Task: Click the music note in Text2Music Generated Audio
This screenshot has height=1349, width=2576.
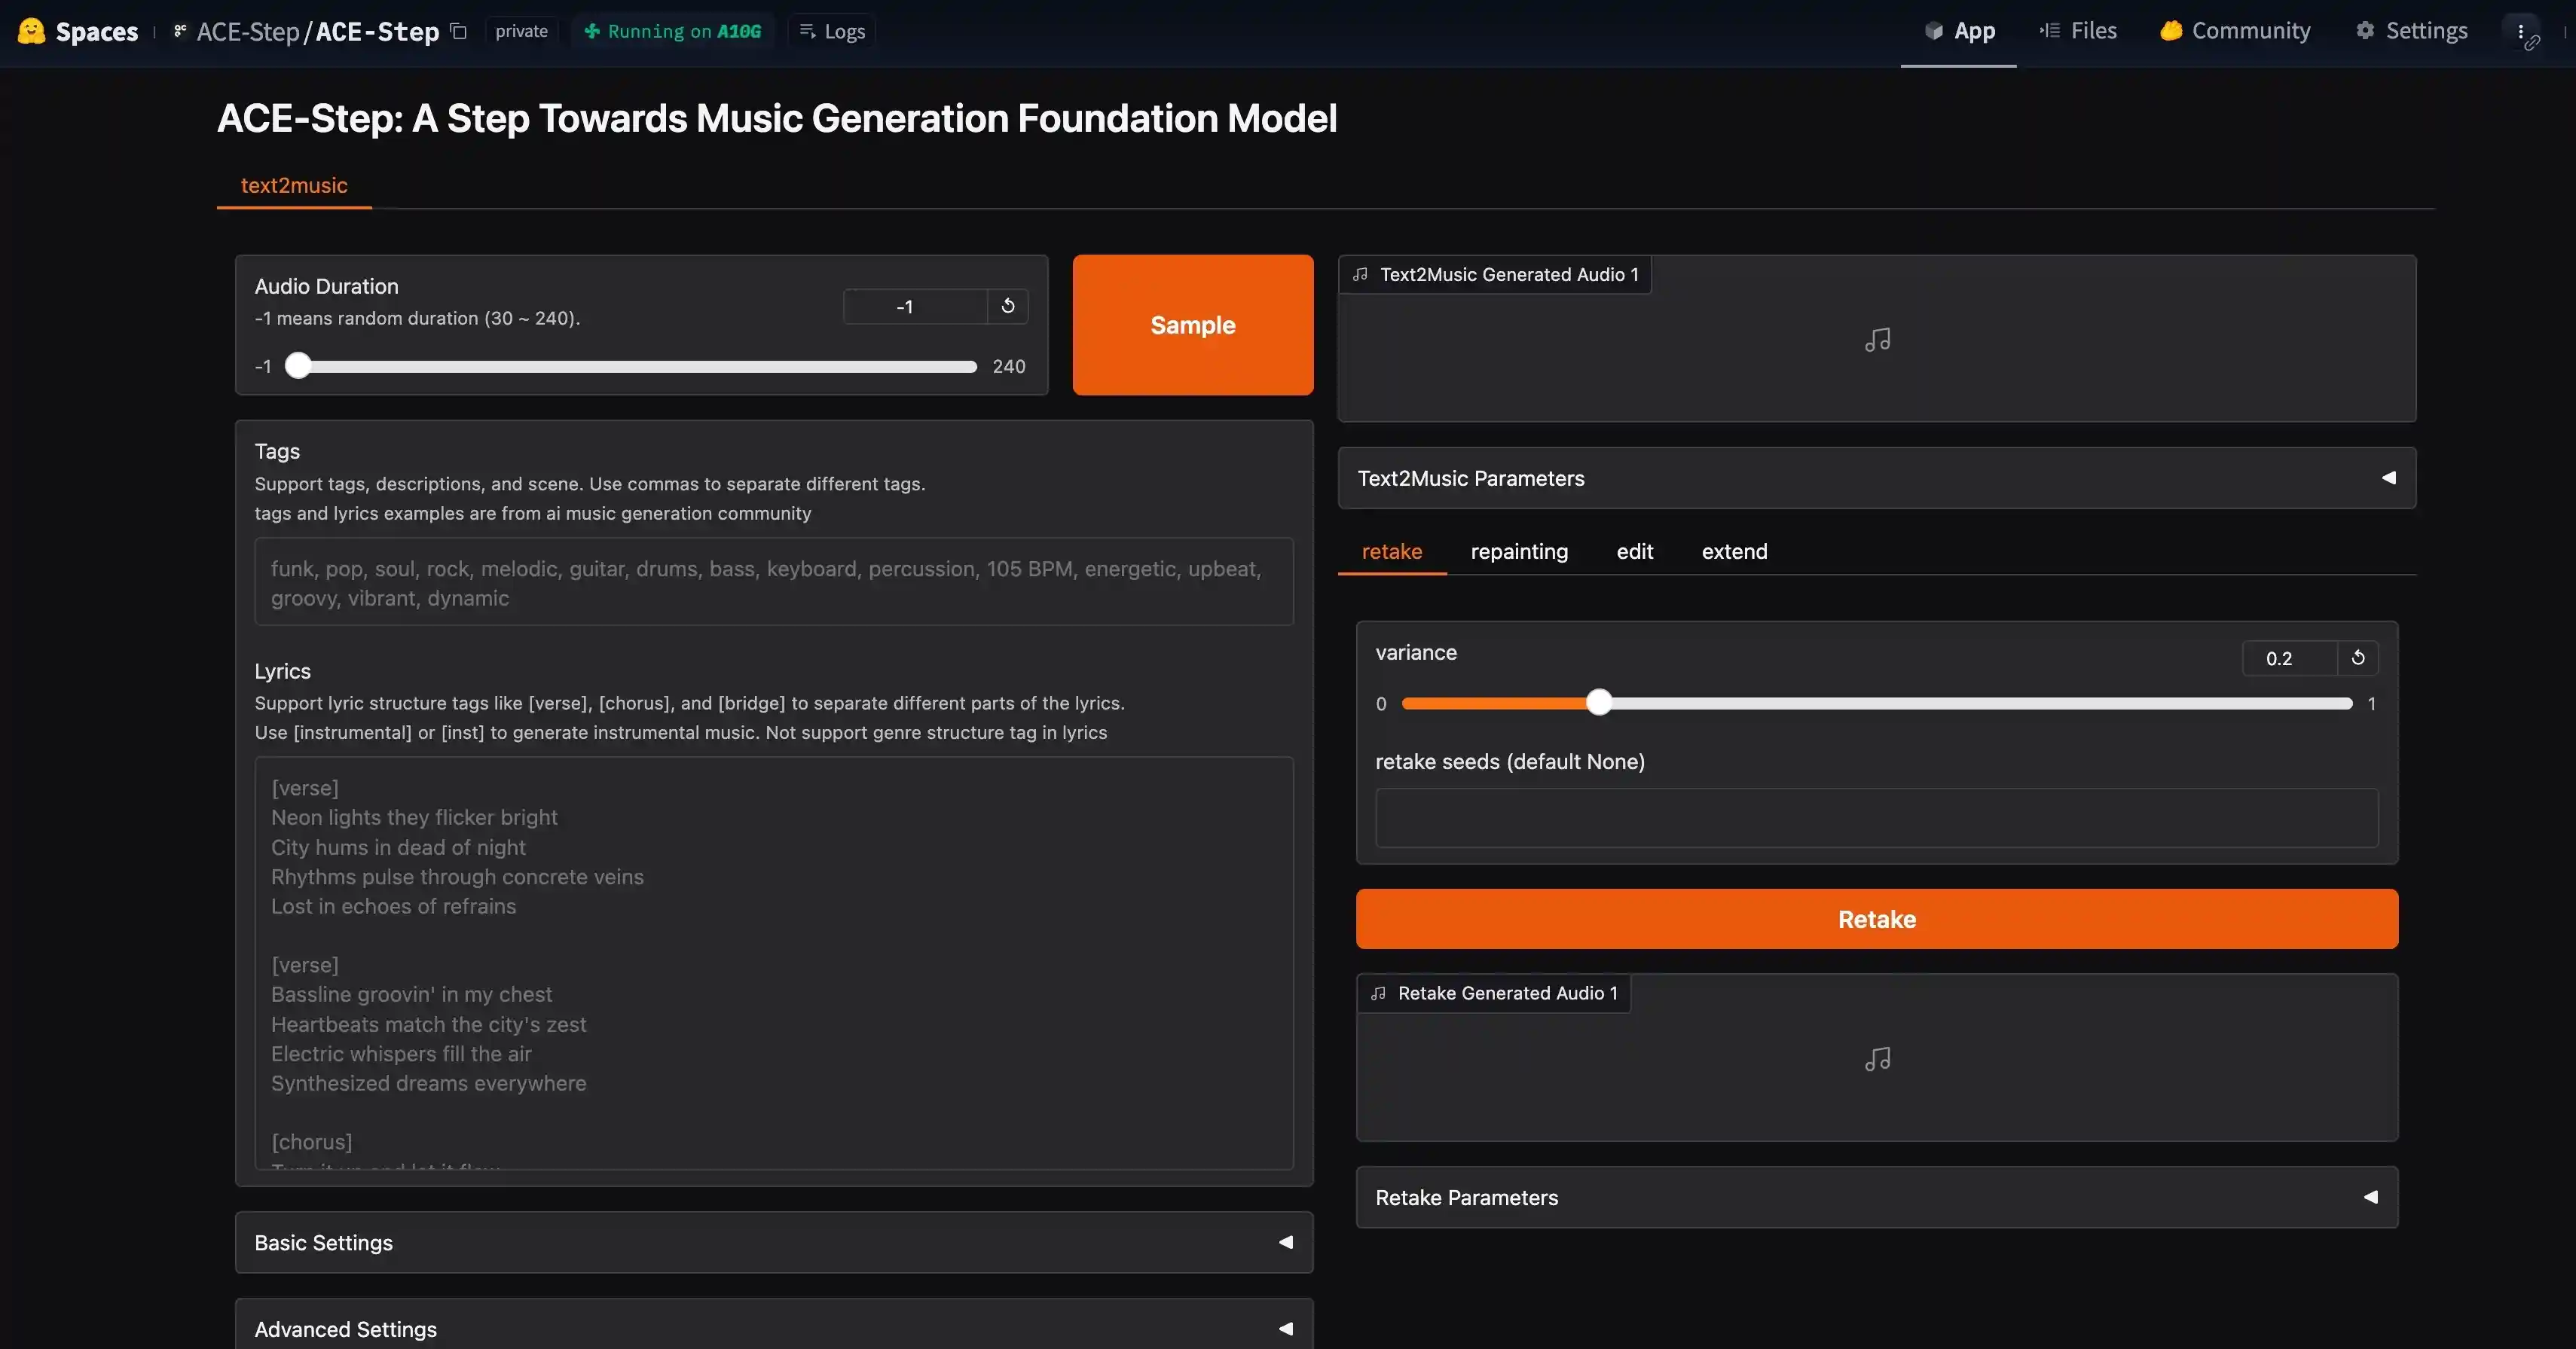Action: coord(1877,340)
